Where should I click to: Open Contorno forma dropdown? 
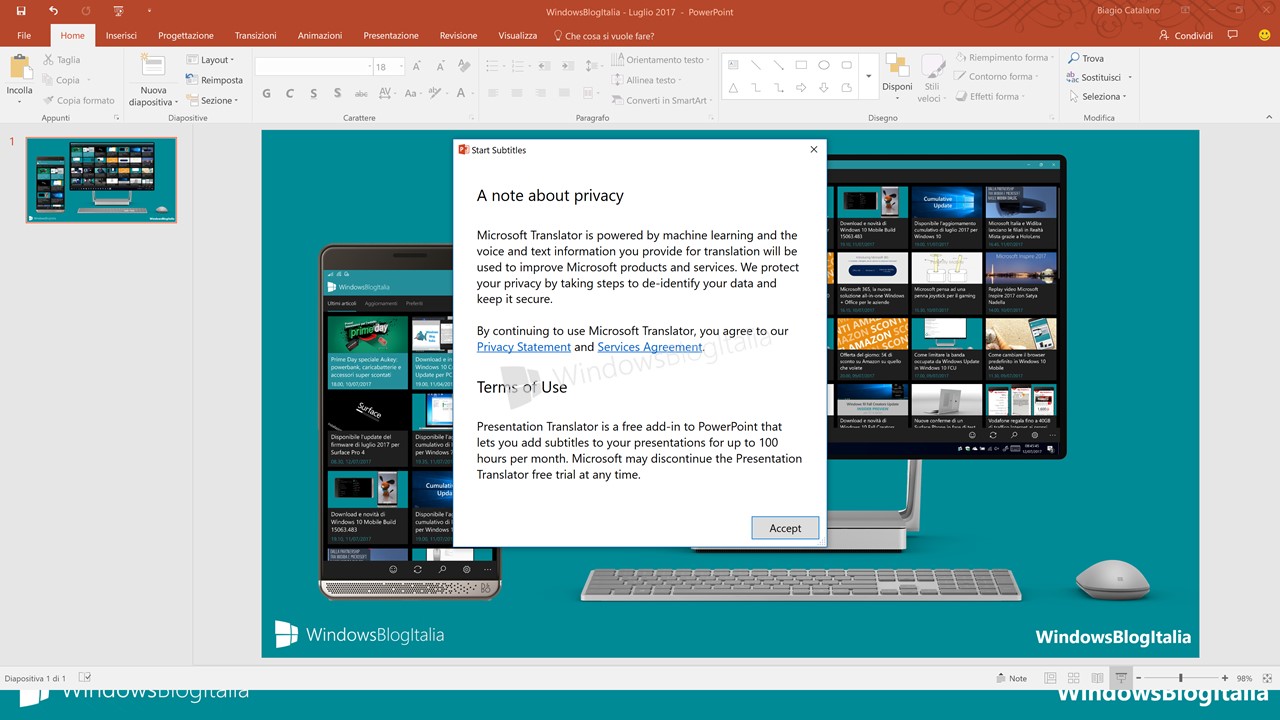(997, 77)
